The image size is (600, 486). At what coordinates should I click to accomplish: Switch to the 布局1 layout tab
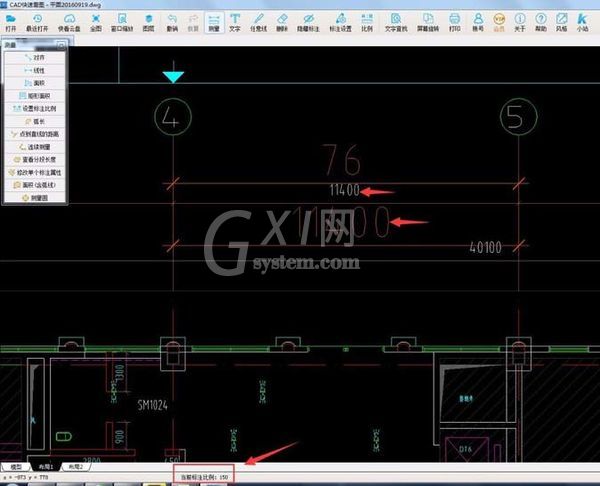pos(46,467)
